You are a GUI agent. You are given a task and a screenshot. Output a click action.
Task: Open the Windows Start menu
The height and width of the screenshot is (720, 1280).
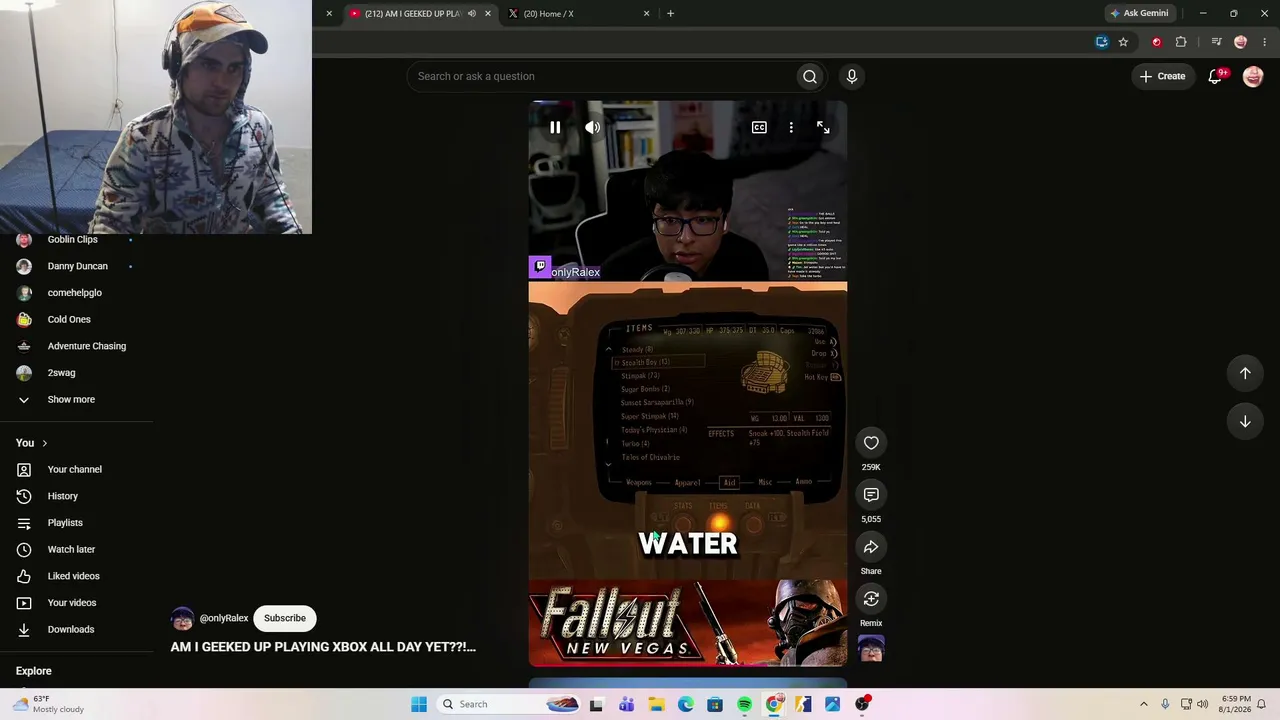[419, 704]
